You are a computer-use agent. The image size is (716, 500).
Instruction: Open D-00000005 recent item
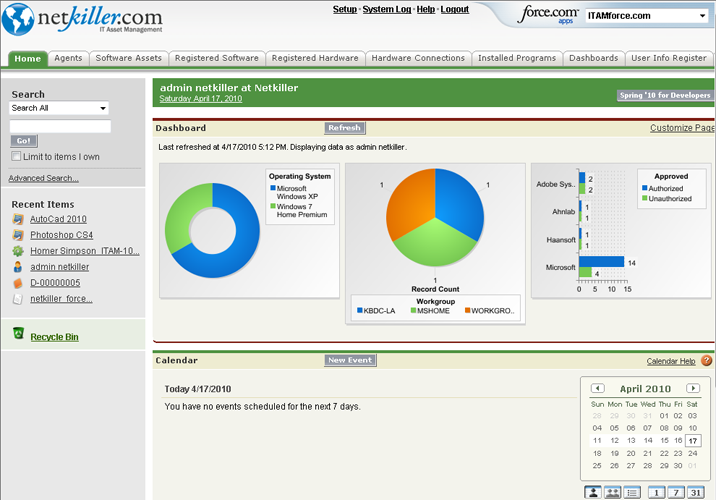(55, 283)
